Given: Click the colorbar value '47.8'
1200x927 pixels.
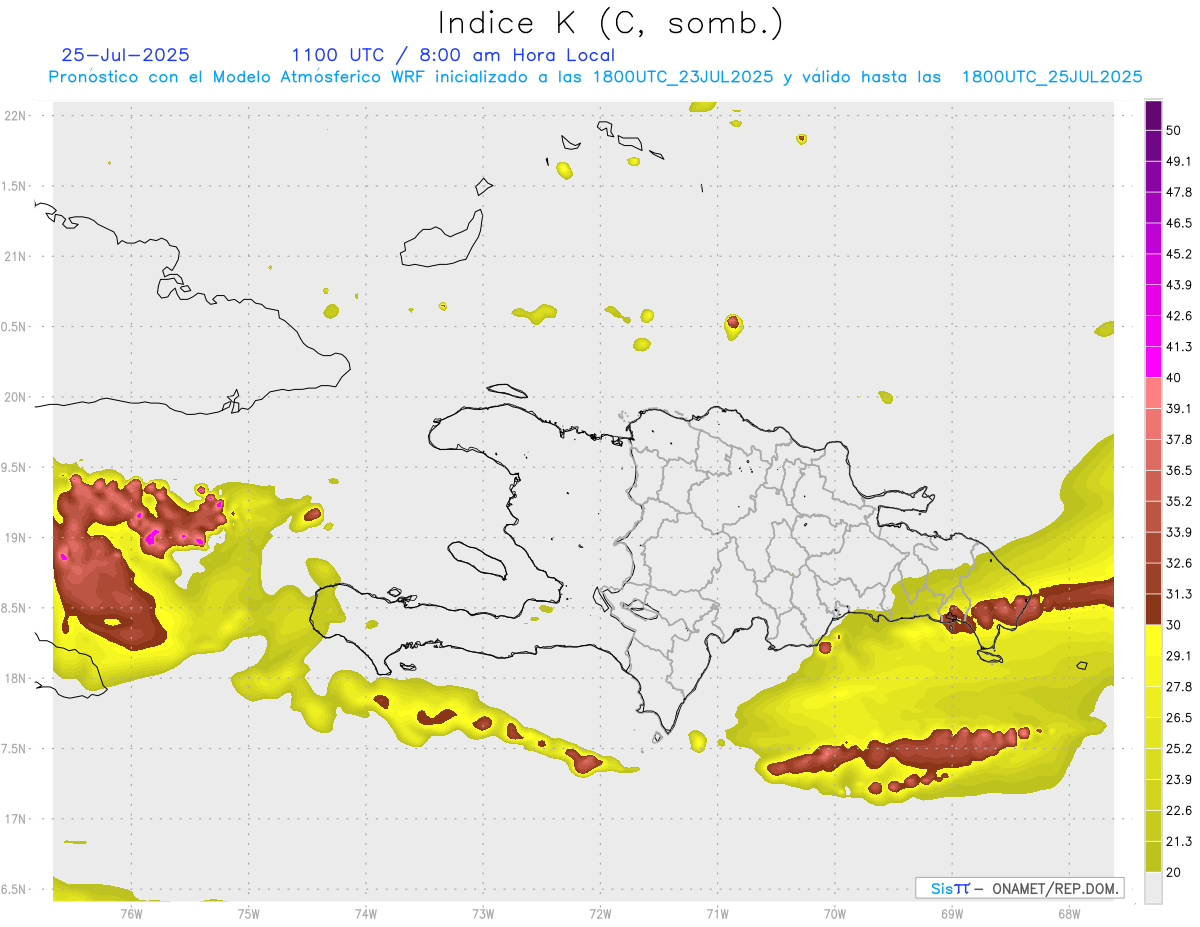Looking at the screenshot, I should (1179, 192).
